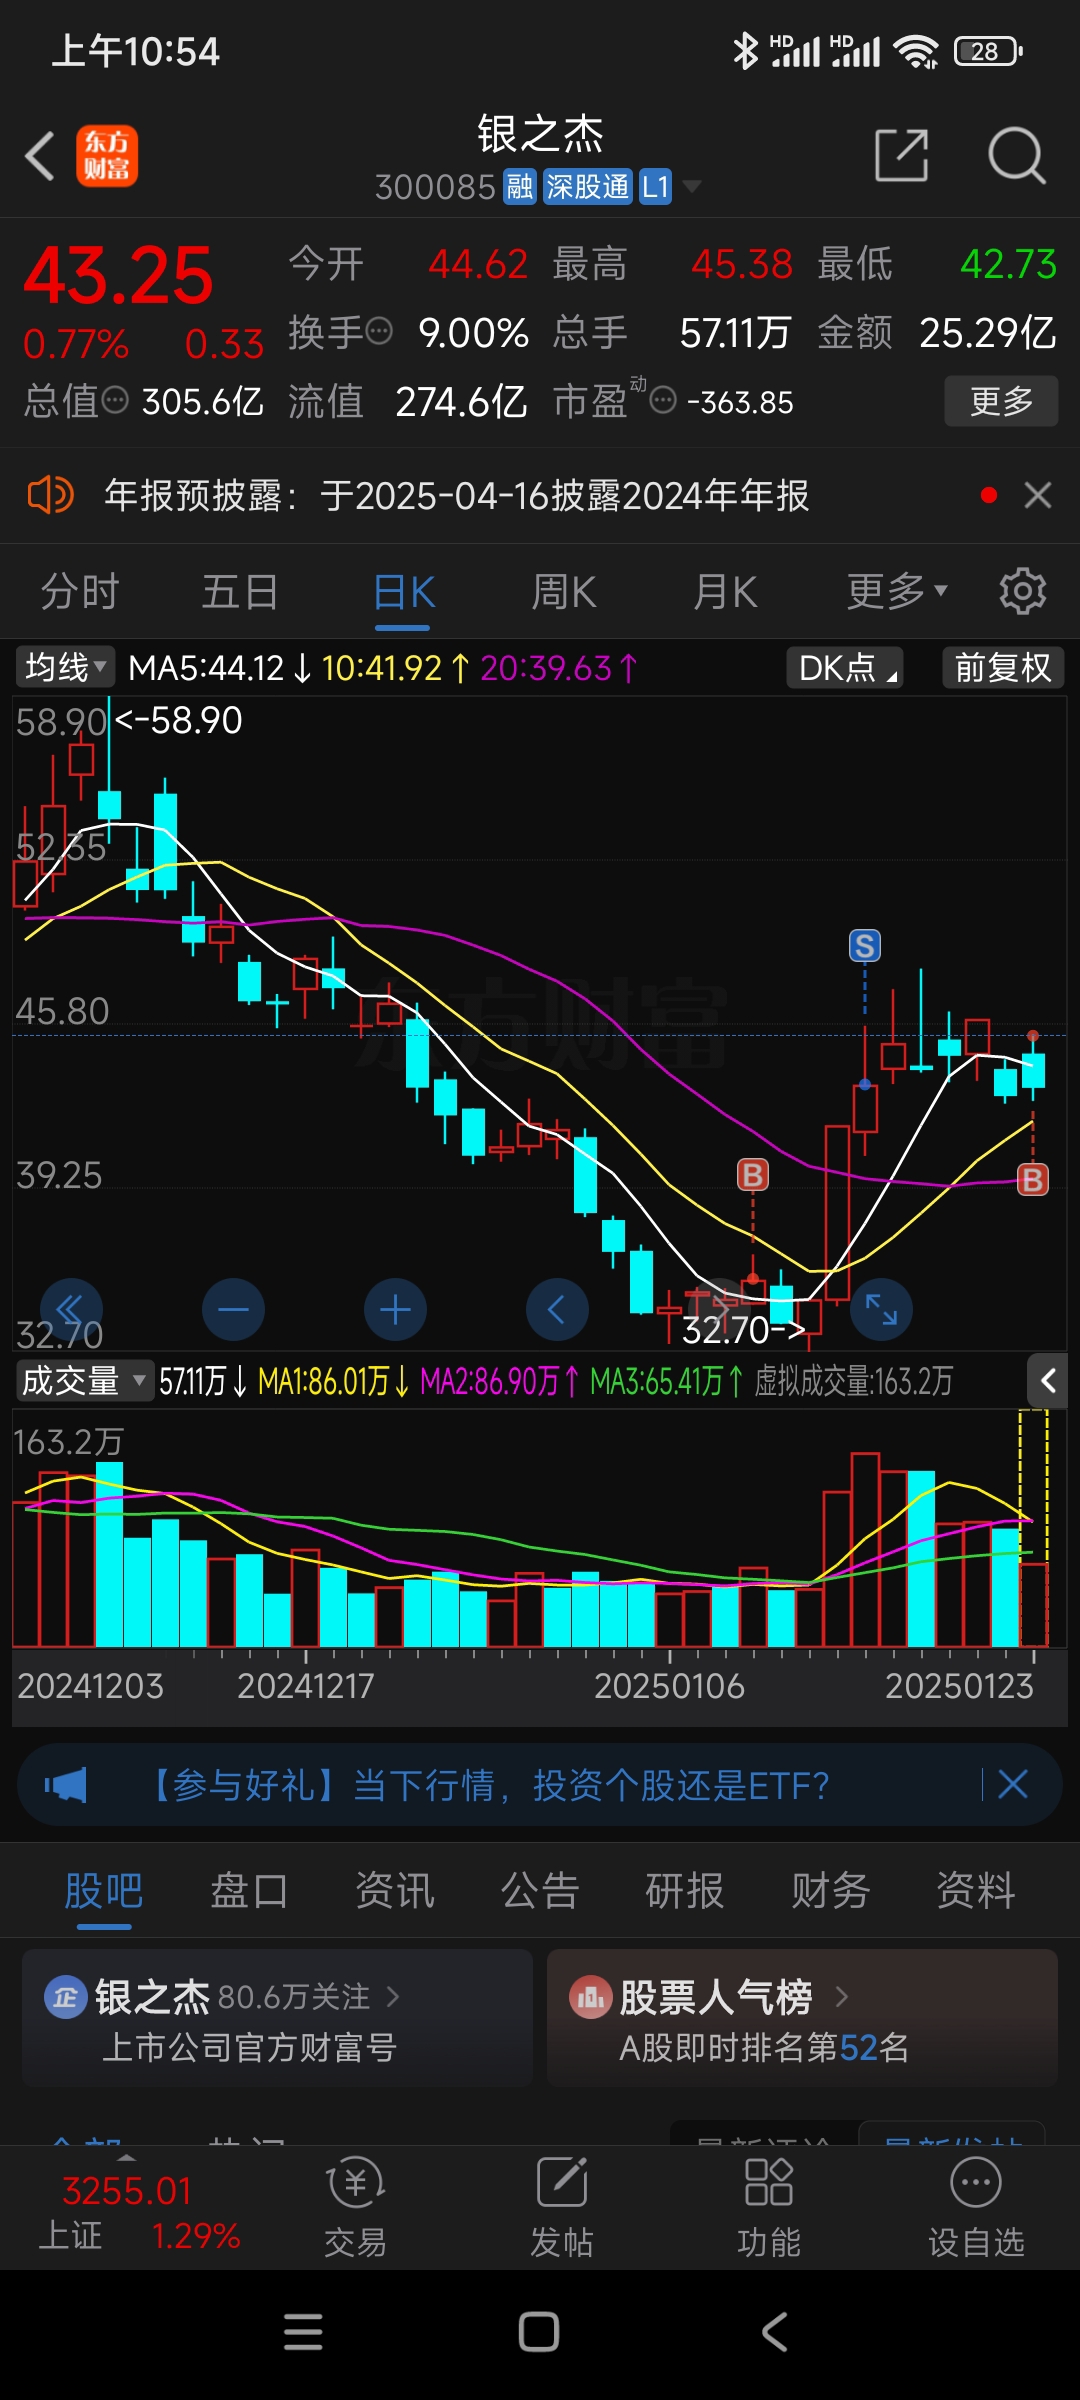Open the 均线 indicator dropdown
This screenshot has width=1080, height=2400.
pyautogui.click(x=65, y=667)
